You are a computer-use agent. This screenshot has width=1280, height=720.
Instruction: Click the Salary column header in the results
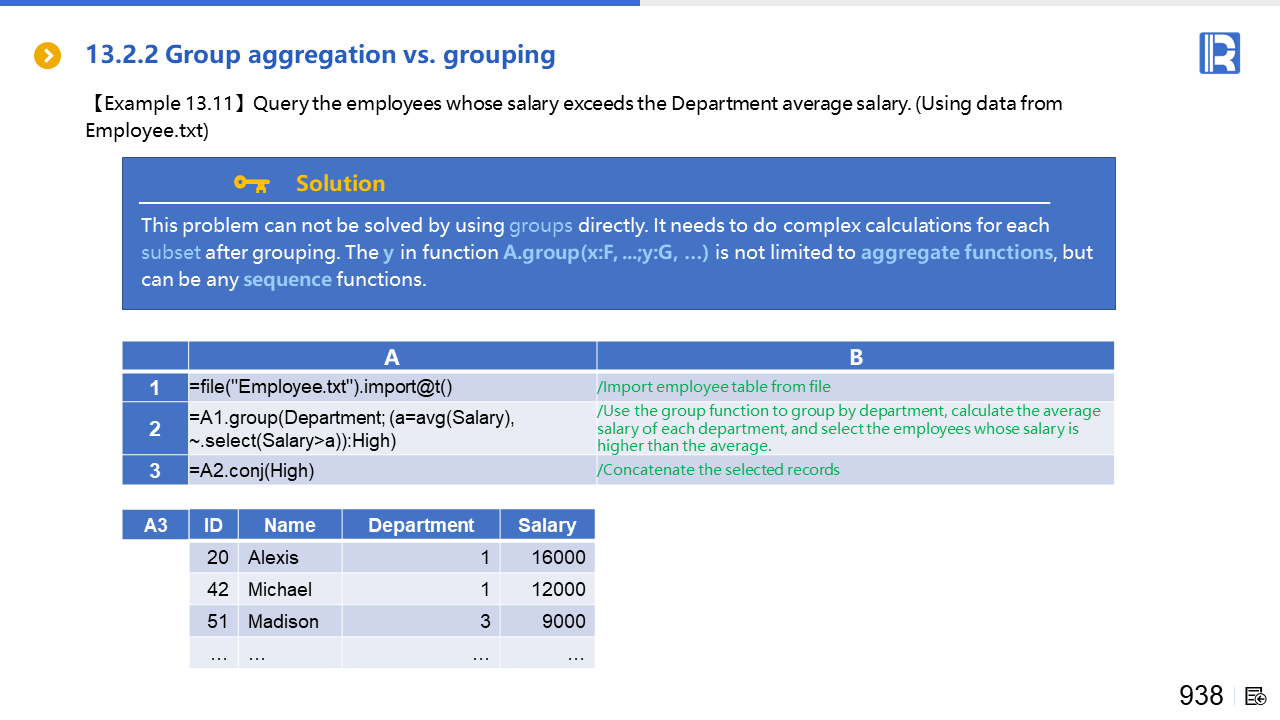pos(547,525)
